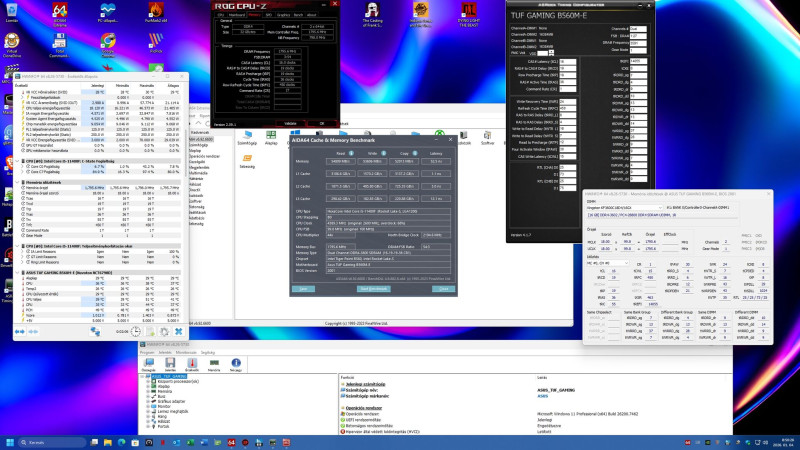Click the HWiNFO sensor window vertical scrollbar

pos(184,153)
